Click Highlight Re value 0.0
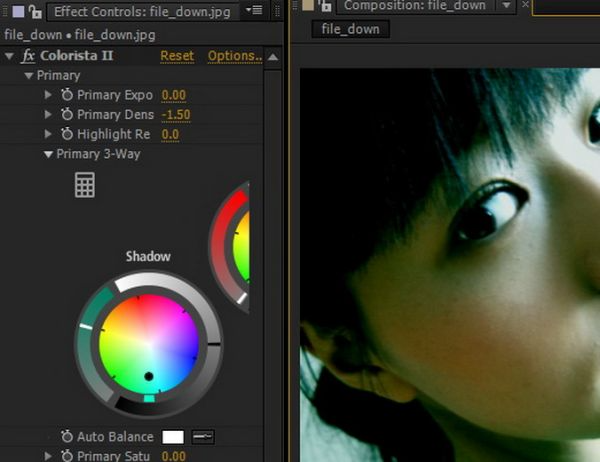The width and height of the screenshot is (600, 462). pos(170,134)
